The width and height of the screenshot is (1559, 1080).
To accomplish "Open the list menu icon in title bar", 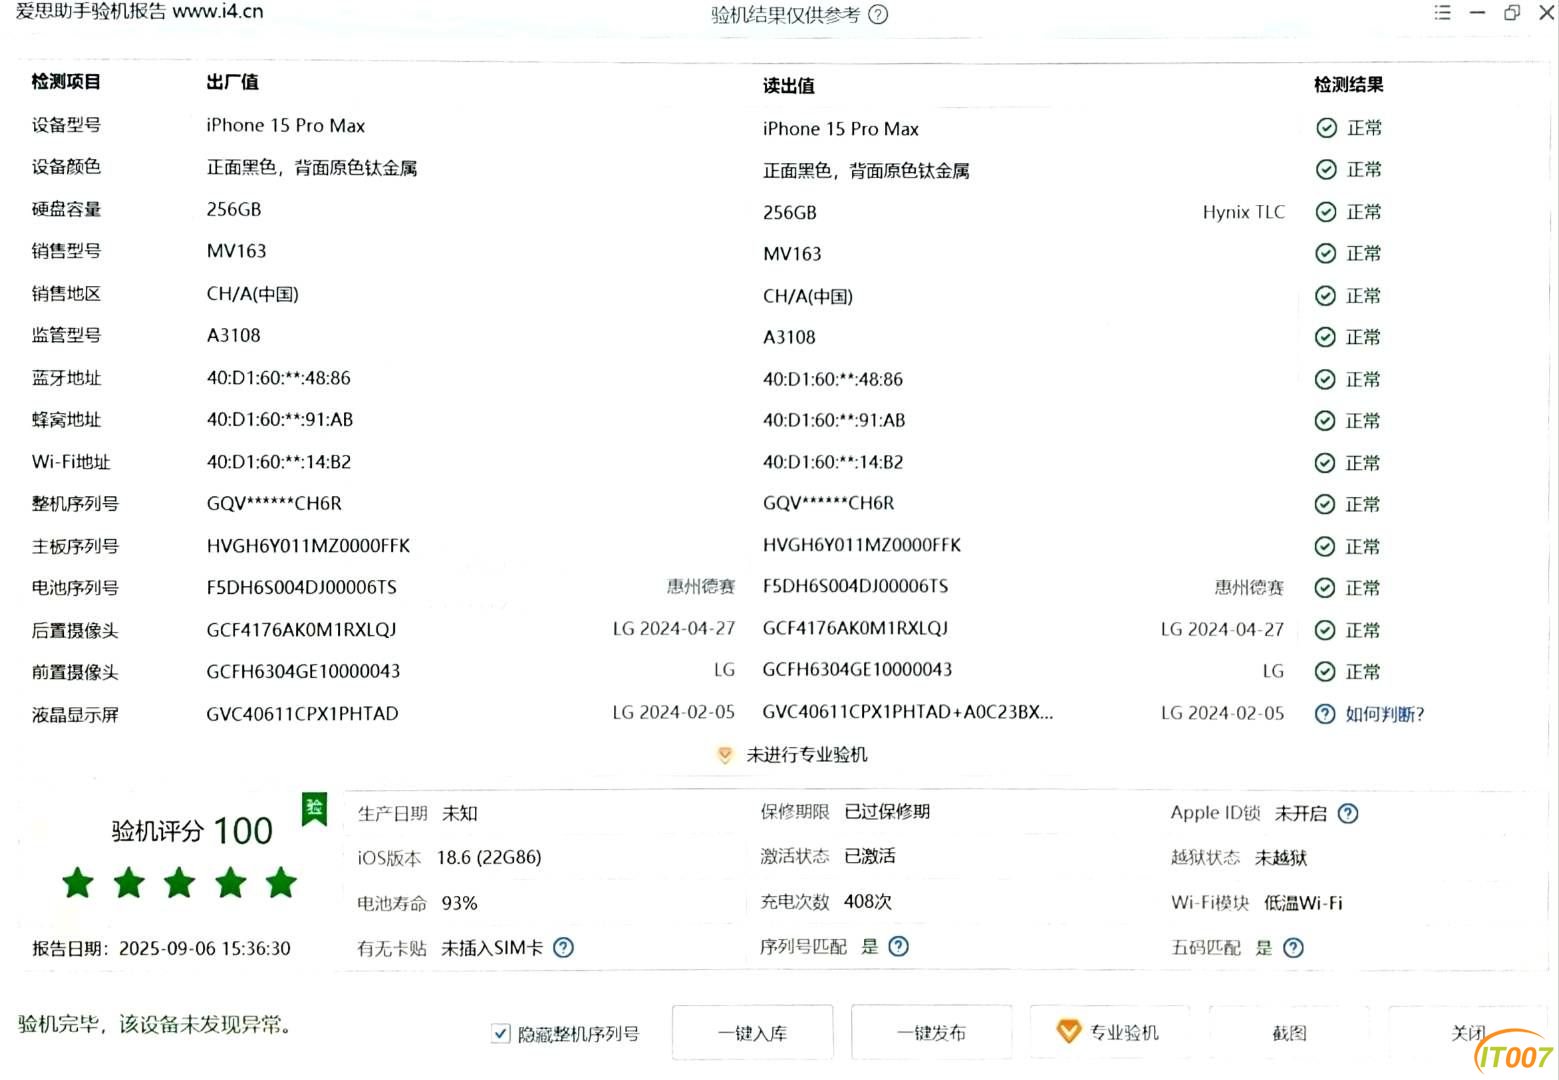I will tap(1442, 12).
